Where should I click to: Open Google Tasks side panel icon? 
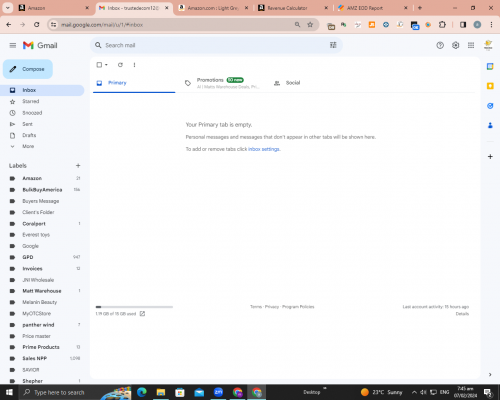point(490,106)
